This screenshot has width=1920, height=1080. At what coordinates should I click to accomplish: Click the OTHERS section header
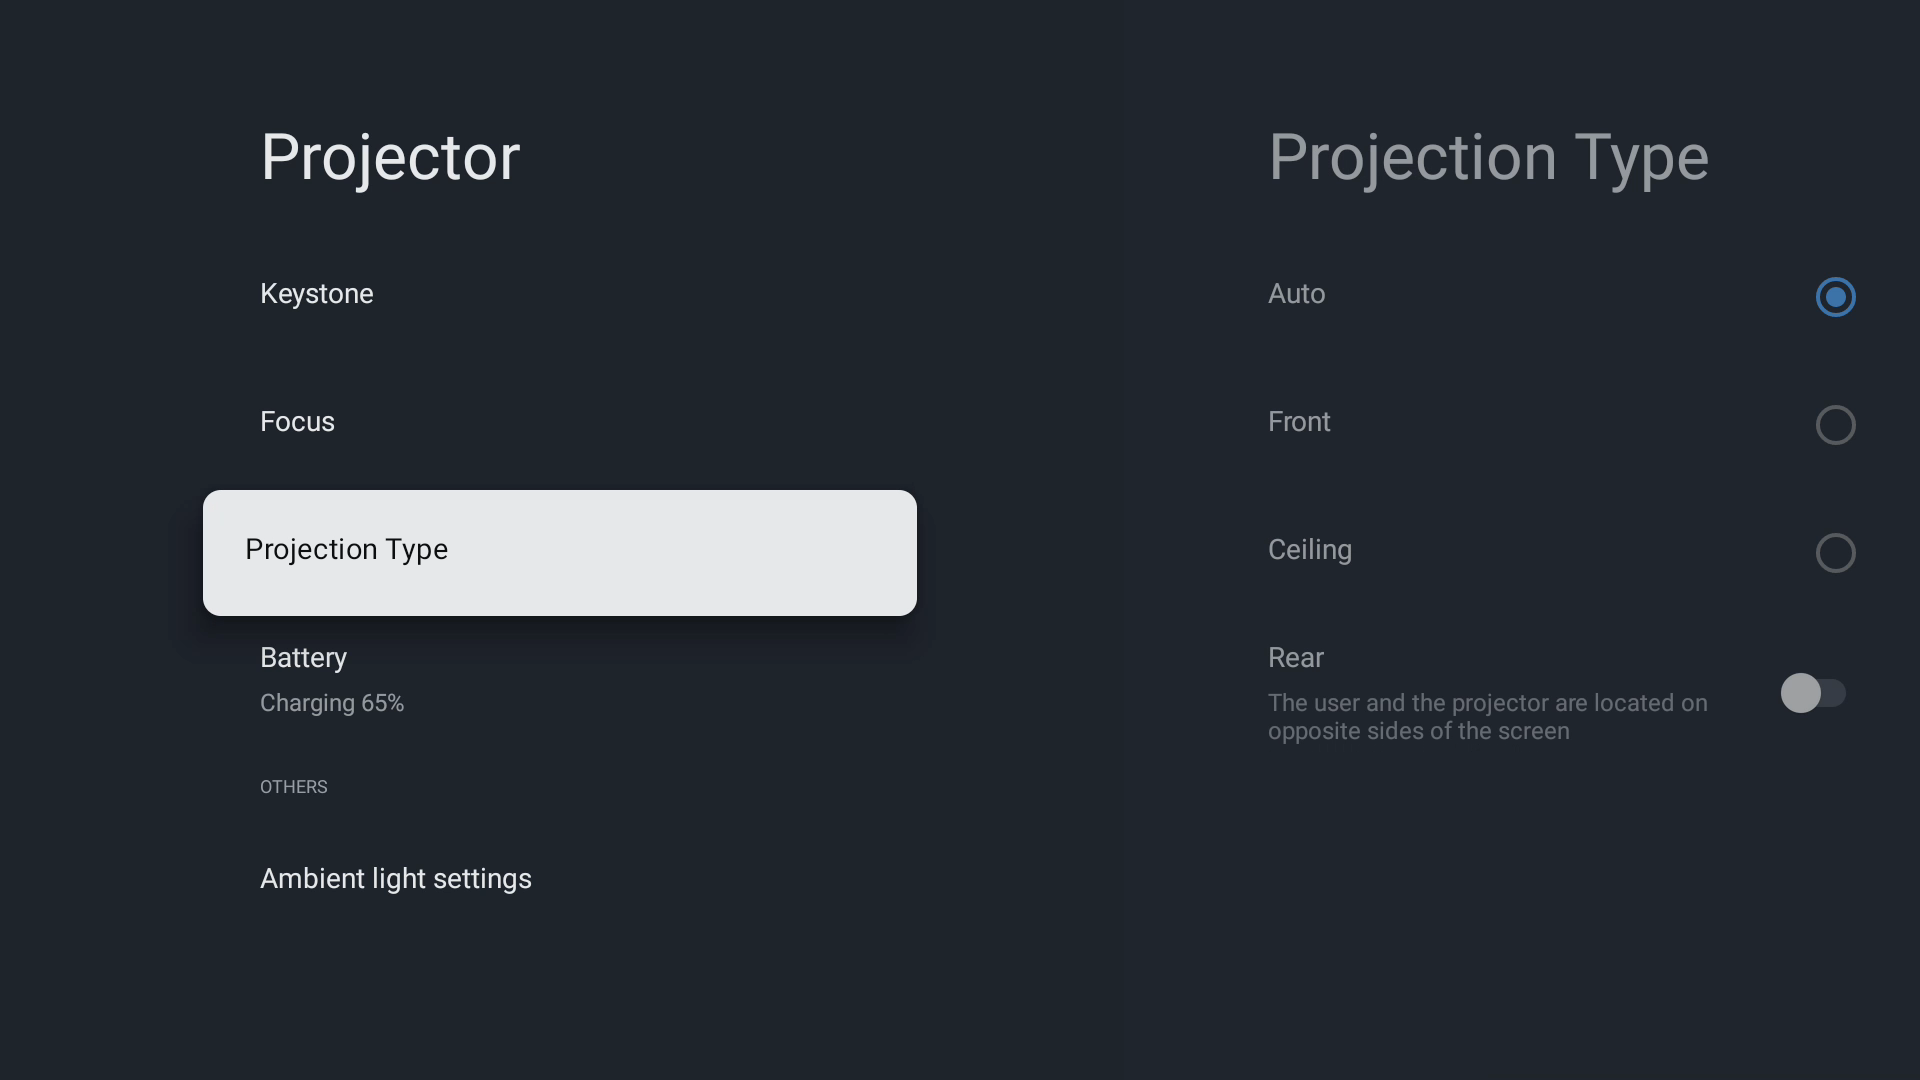pos(294,787)
